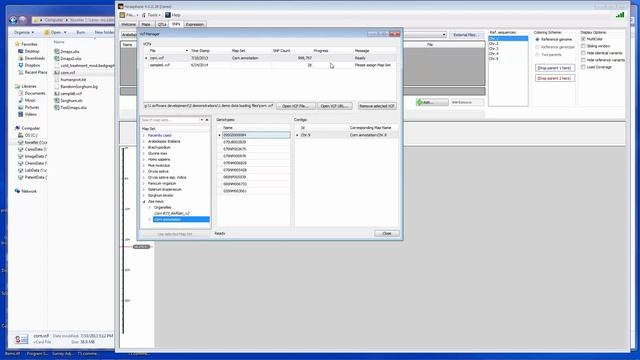Sort VCFs by Time Stamp column
This screenshot has width=640, height=360.
point(200,51)
